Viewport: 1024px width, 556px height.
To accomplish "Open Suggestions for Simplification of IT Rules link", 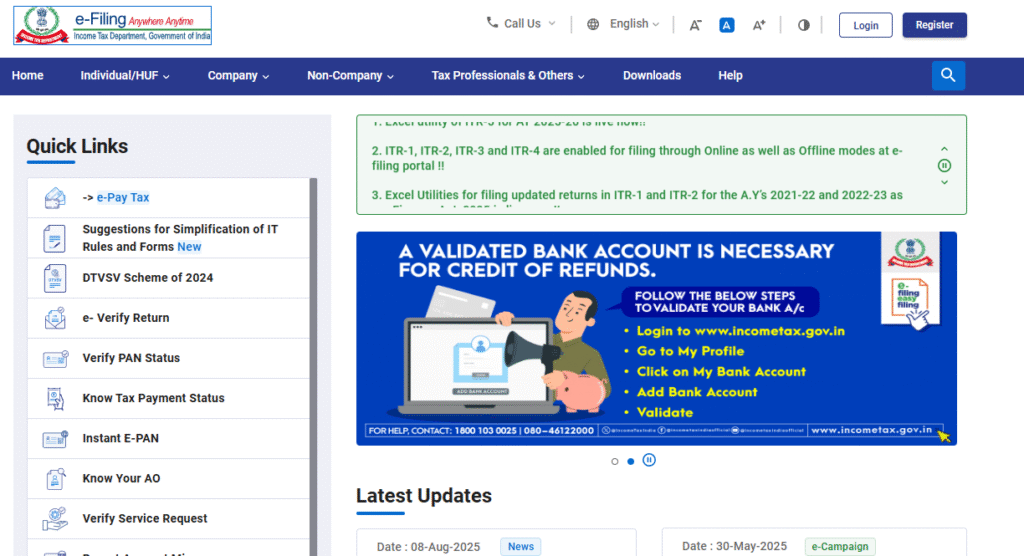I will 180,238.
